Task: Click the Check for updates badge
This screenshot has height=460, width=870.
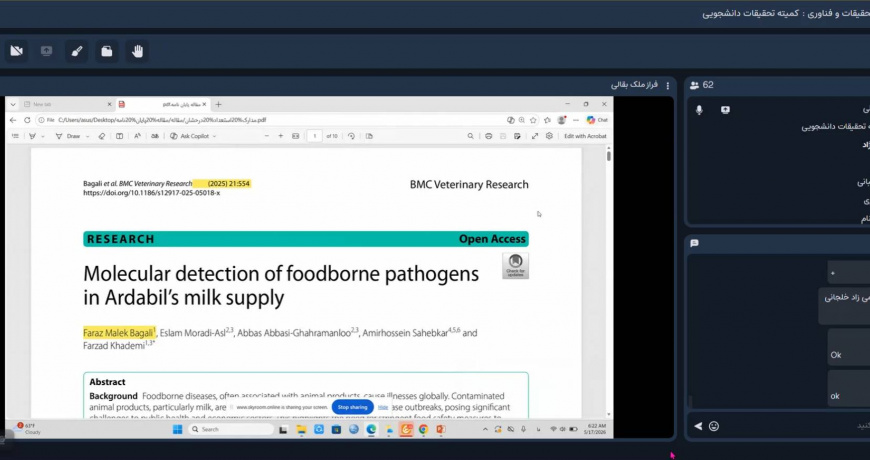Action: click(x=515, y=266)
